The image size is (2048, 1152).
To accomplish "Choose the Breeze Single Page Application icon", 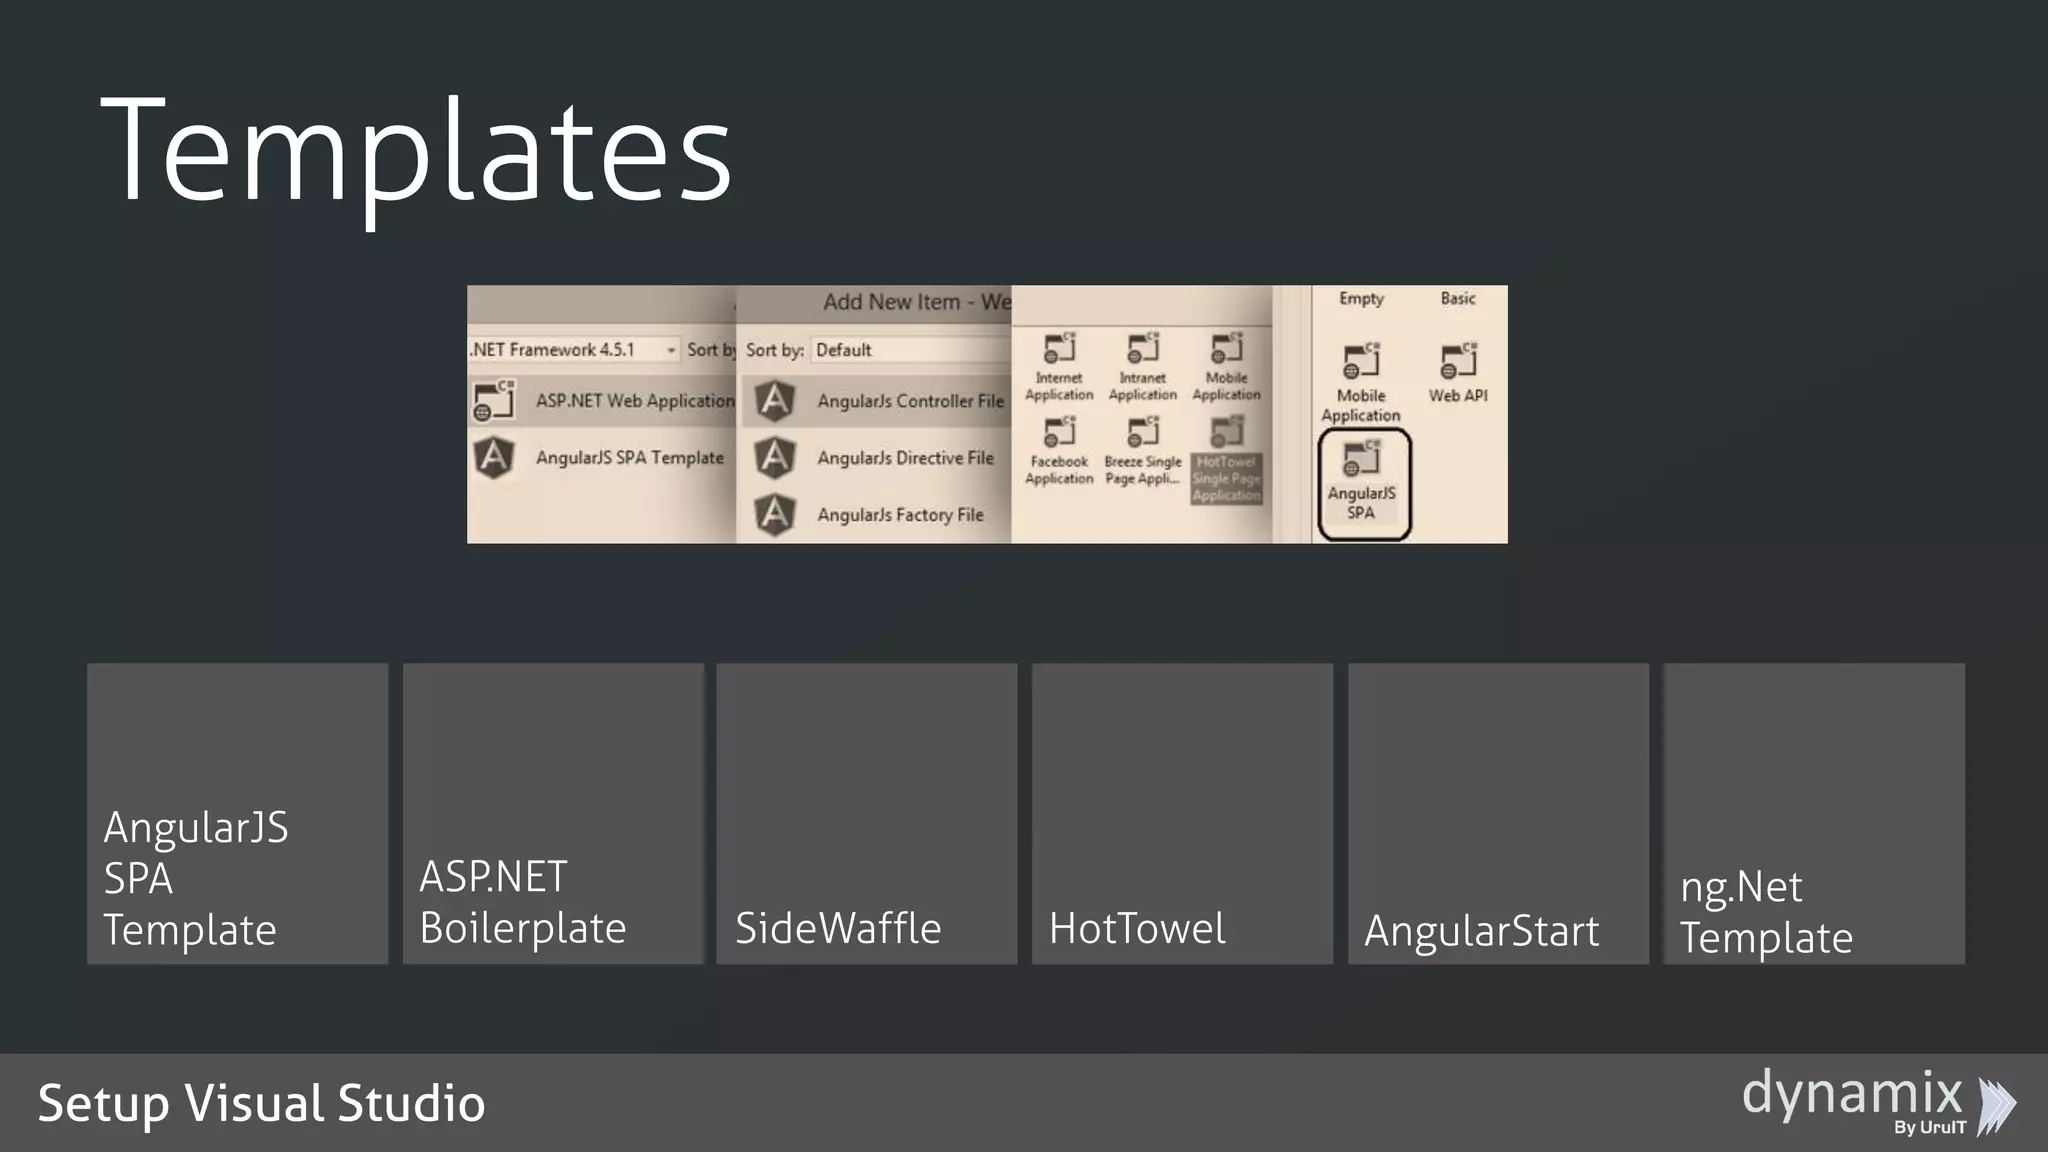I will tap(1143, 432).
